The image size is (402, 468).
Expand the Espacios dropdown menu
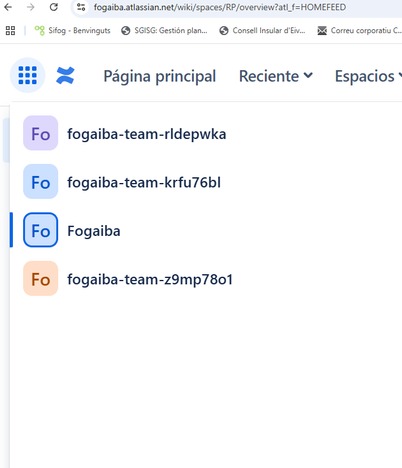(368, 76)
